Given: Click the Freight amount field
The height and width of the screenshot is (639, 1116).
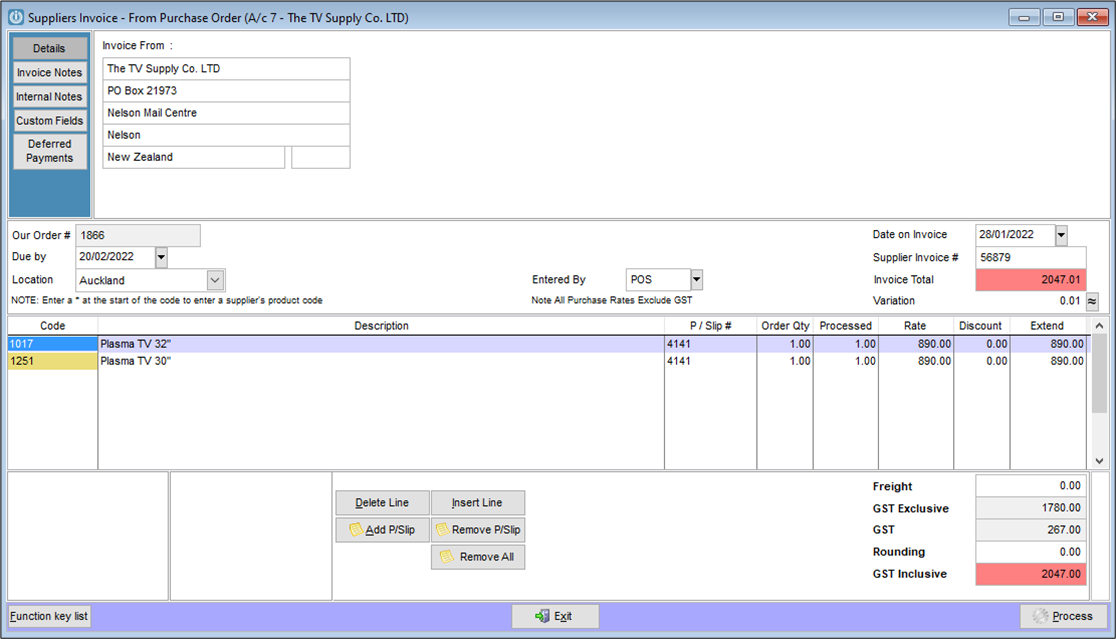Looking at the screenshot, I should pyautogui.click(x=1031, y=486).
